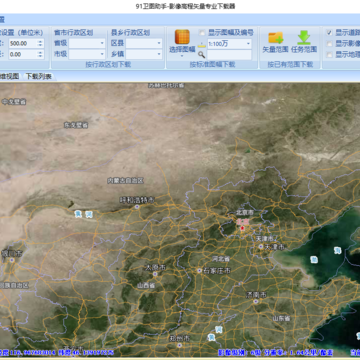
Task: Open the 选择图幅 map sheet selector
Action: tap(182, 41)
